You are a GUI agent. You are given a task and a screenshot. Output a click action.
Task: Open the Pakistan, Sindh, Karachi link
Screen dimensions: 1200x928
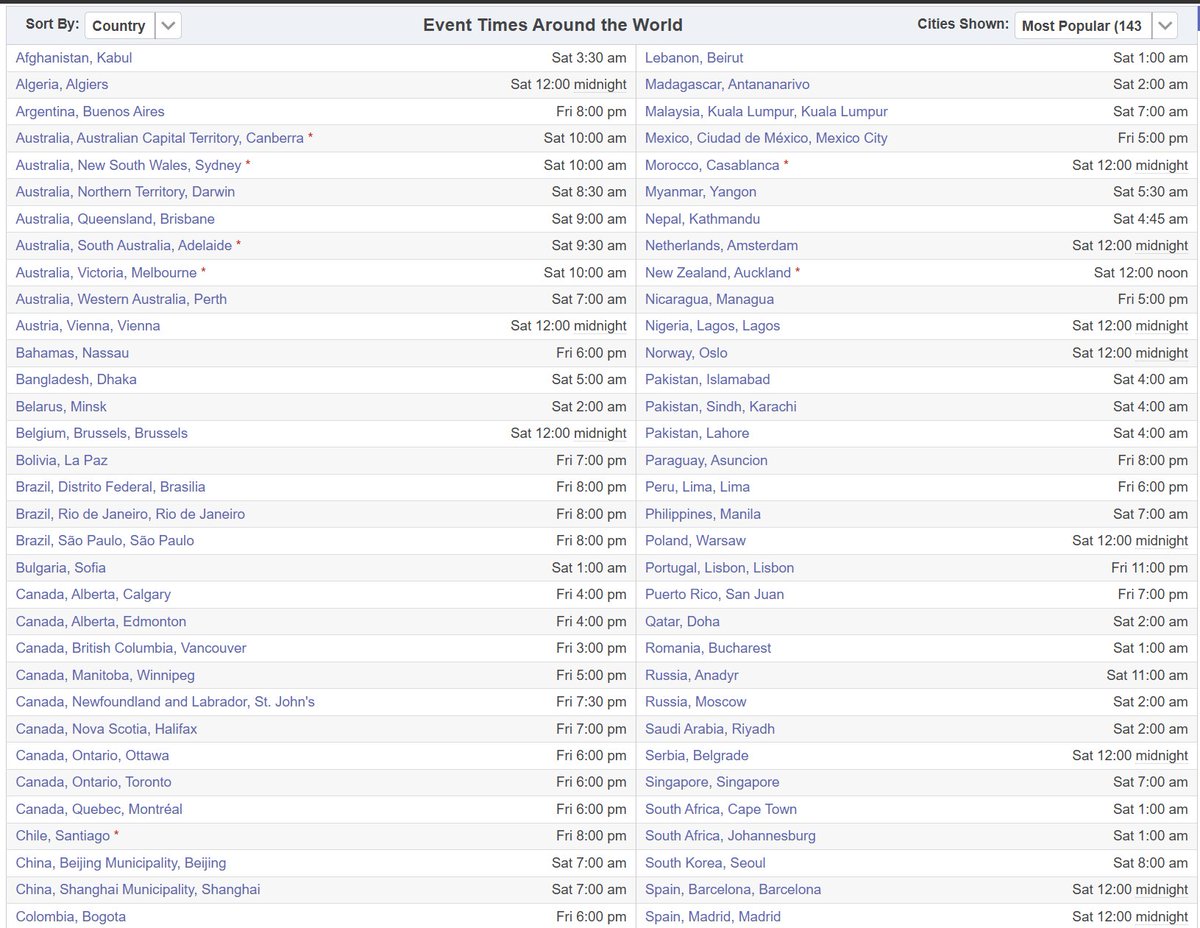[721, 407]
